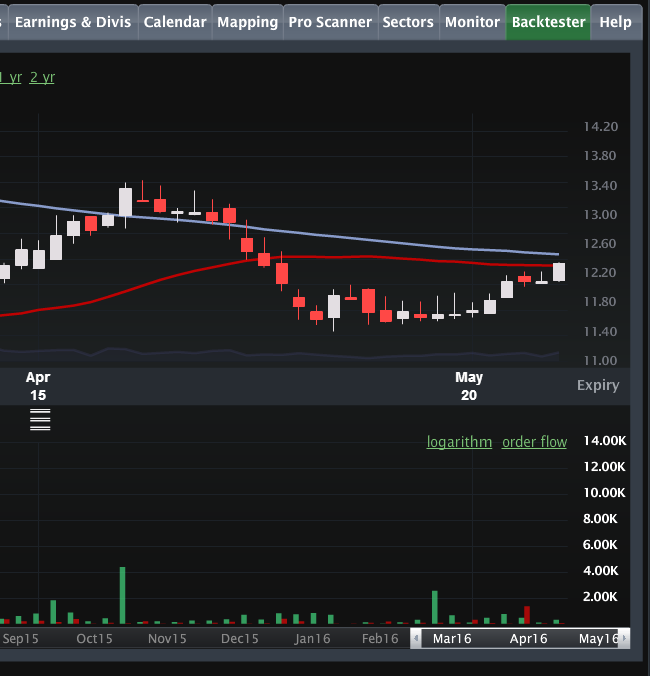Image resolution: width=650 pixels, height=676 pixels.
Task: Click the 14.20 price axis label
Action: point(600,127)
